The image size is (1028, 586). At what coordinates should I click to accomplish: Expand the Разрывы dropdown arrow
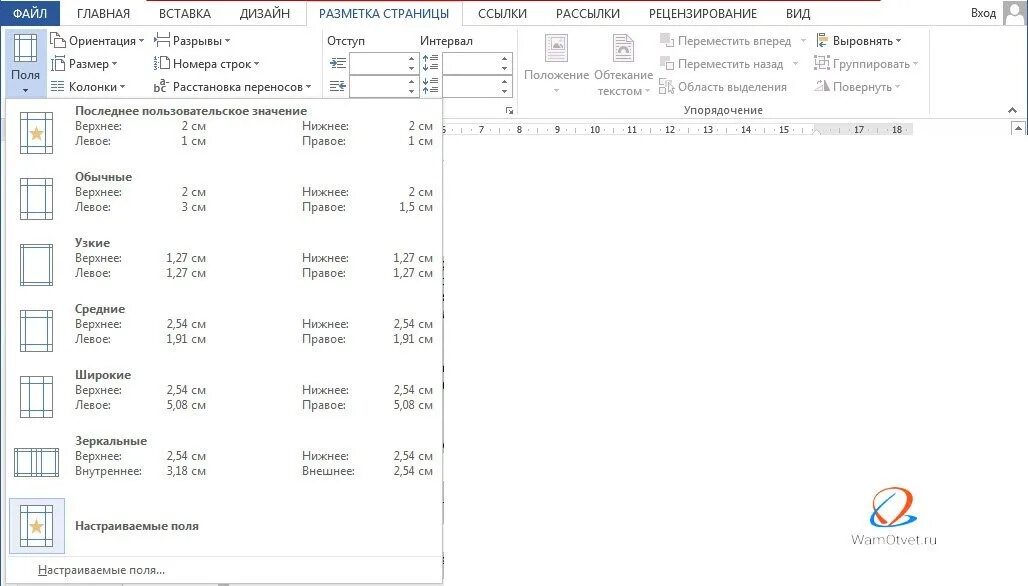(227, 41)
